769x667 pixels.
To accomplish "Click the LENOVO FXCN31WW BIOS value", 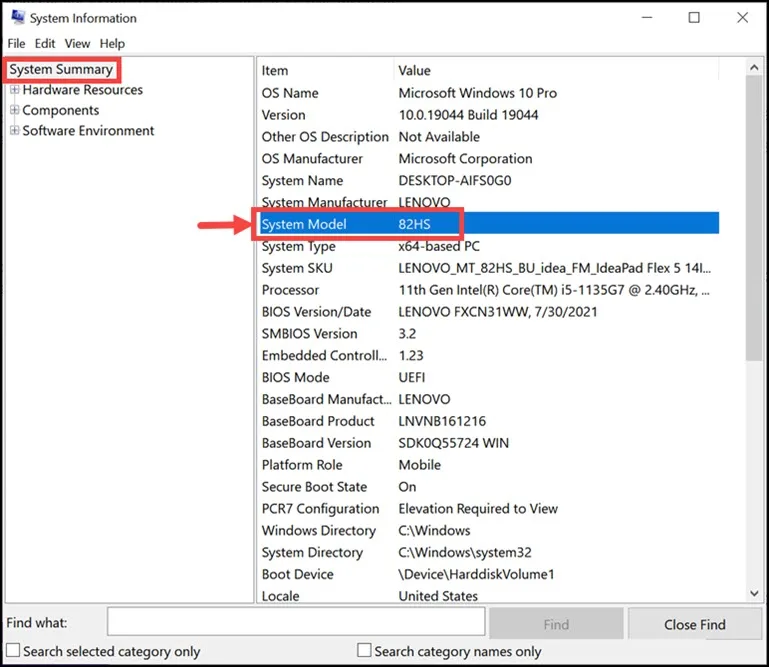I will click(498, 311).
